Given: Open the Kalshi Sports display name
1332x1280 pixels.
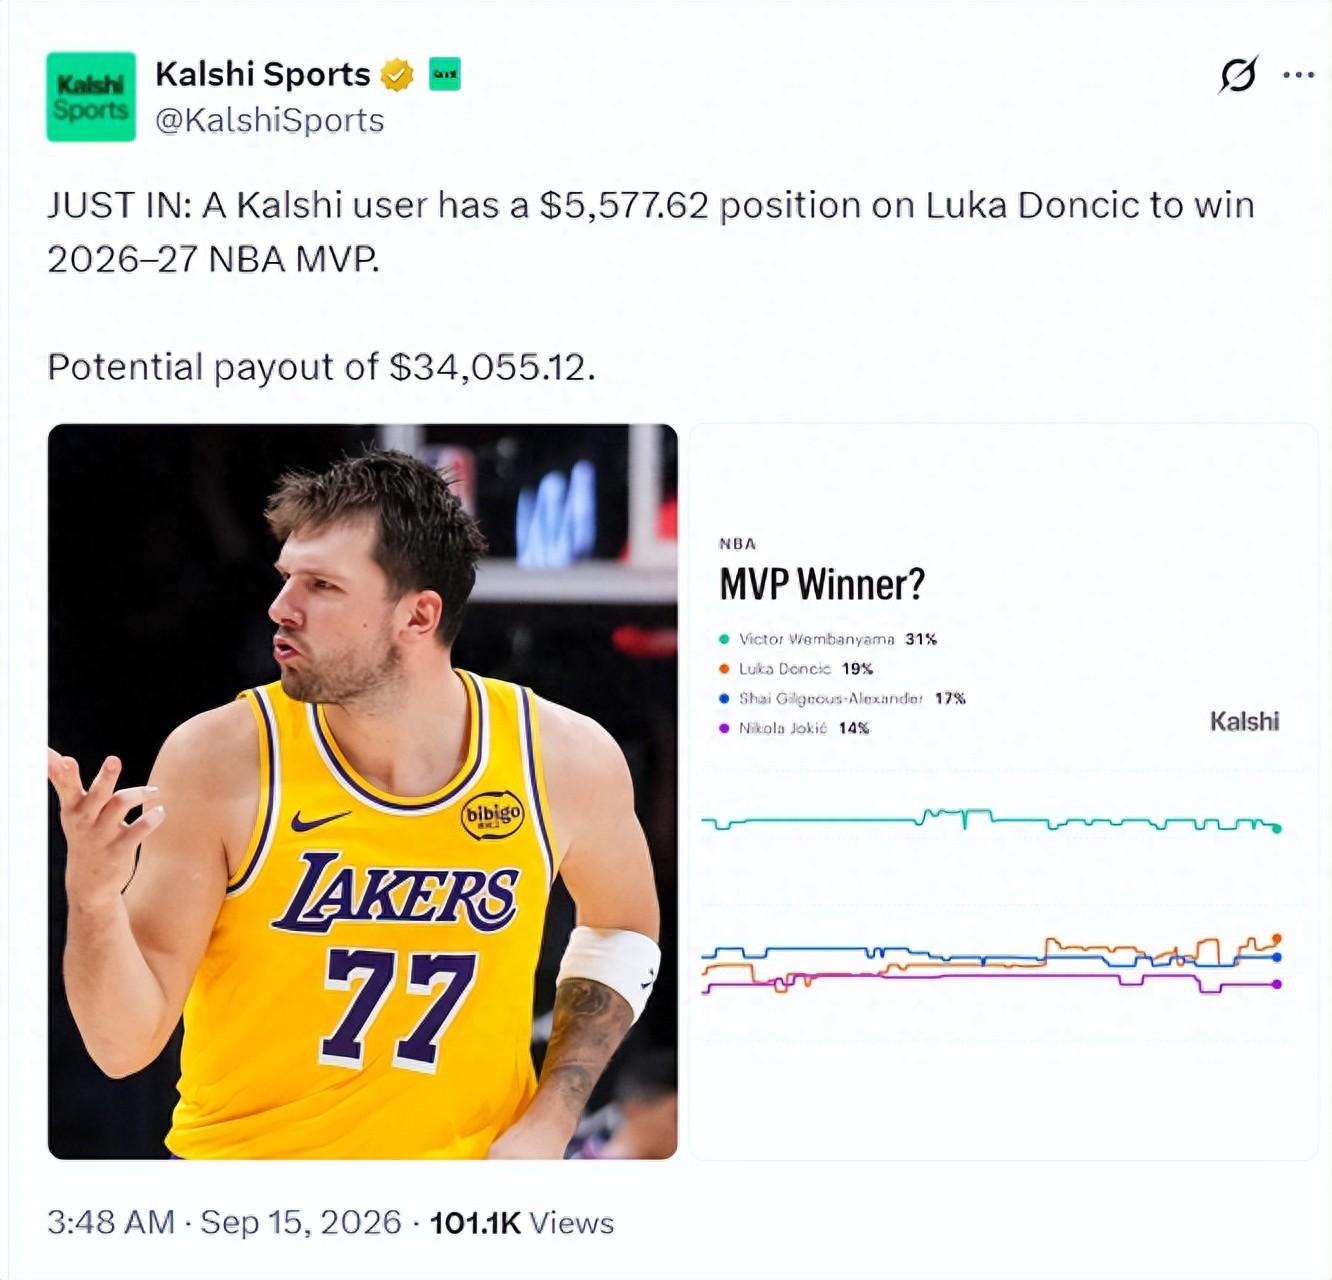Looking at the screenshot, I should click(263, 74).
